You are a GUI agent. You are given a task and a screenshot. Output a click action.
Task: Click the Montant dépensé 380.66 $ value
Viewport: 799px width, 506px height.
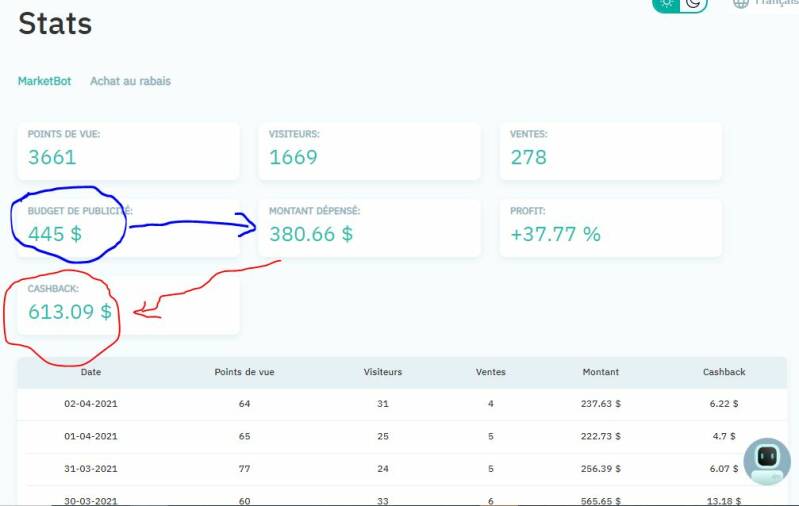tap(311, 234)
